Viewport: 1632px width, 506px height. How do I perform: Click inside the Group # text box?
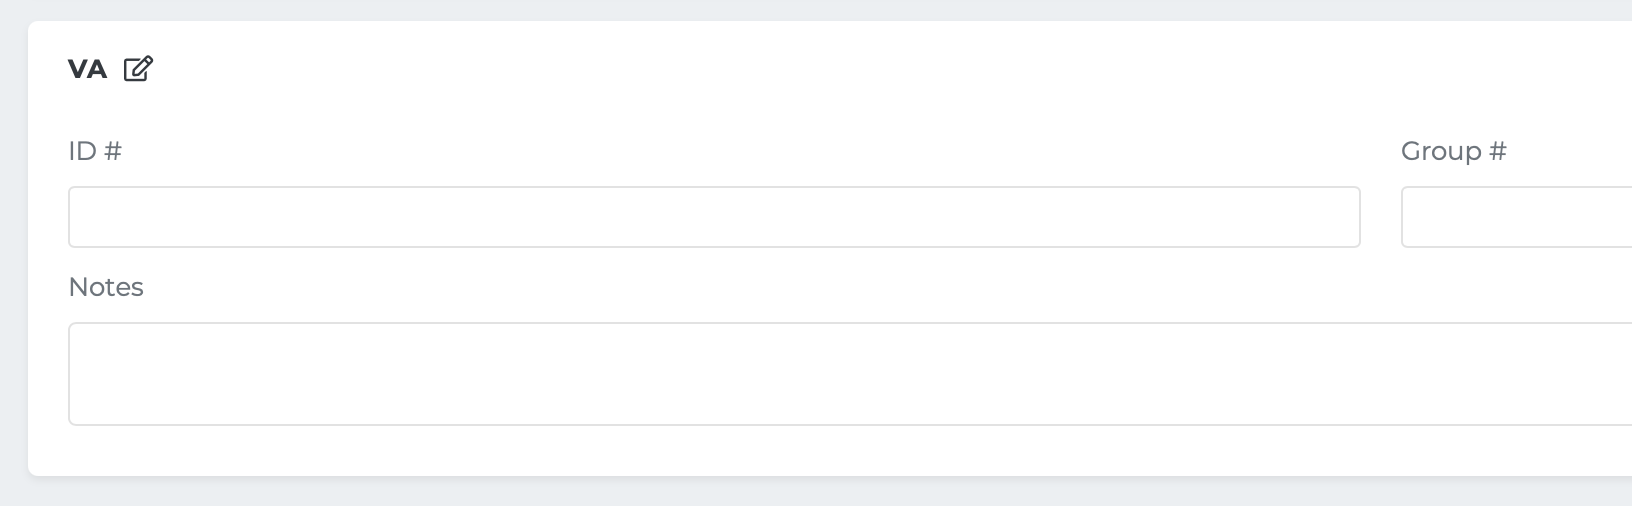1516,217
